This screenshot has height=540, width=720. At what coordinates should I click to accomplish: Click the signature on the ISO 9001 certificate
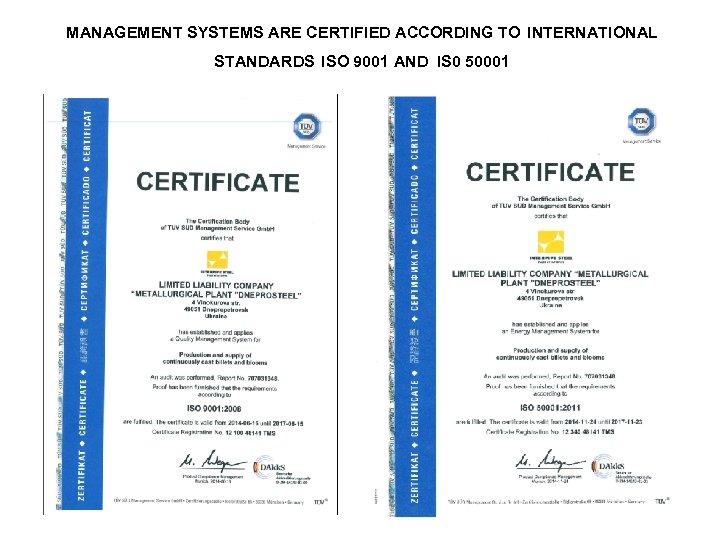(213, 461)
